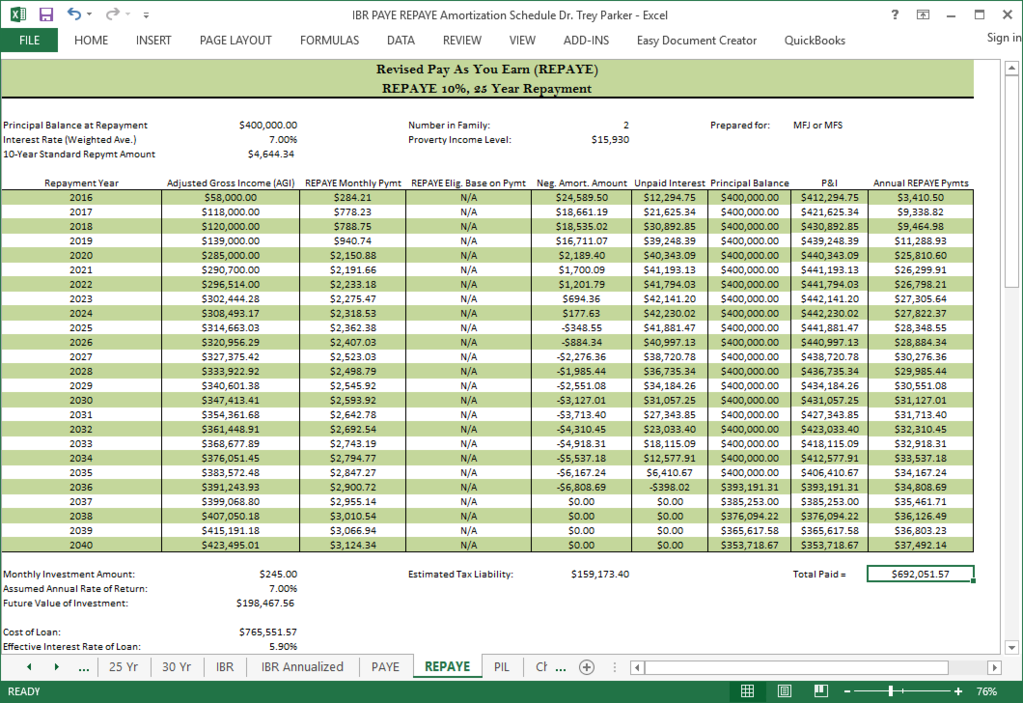Click the horizontal scrollbar right arrow

pyautogui.click(x=994, y=667)
